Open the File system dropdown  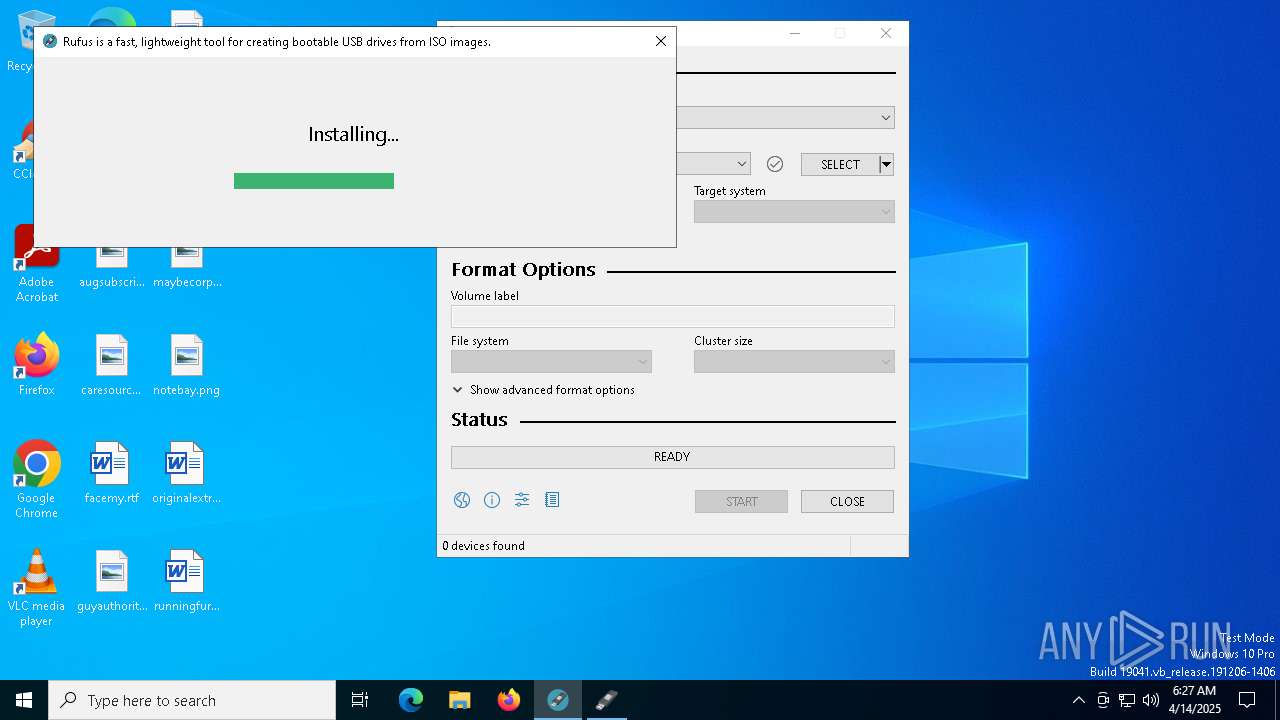551,361
